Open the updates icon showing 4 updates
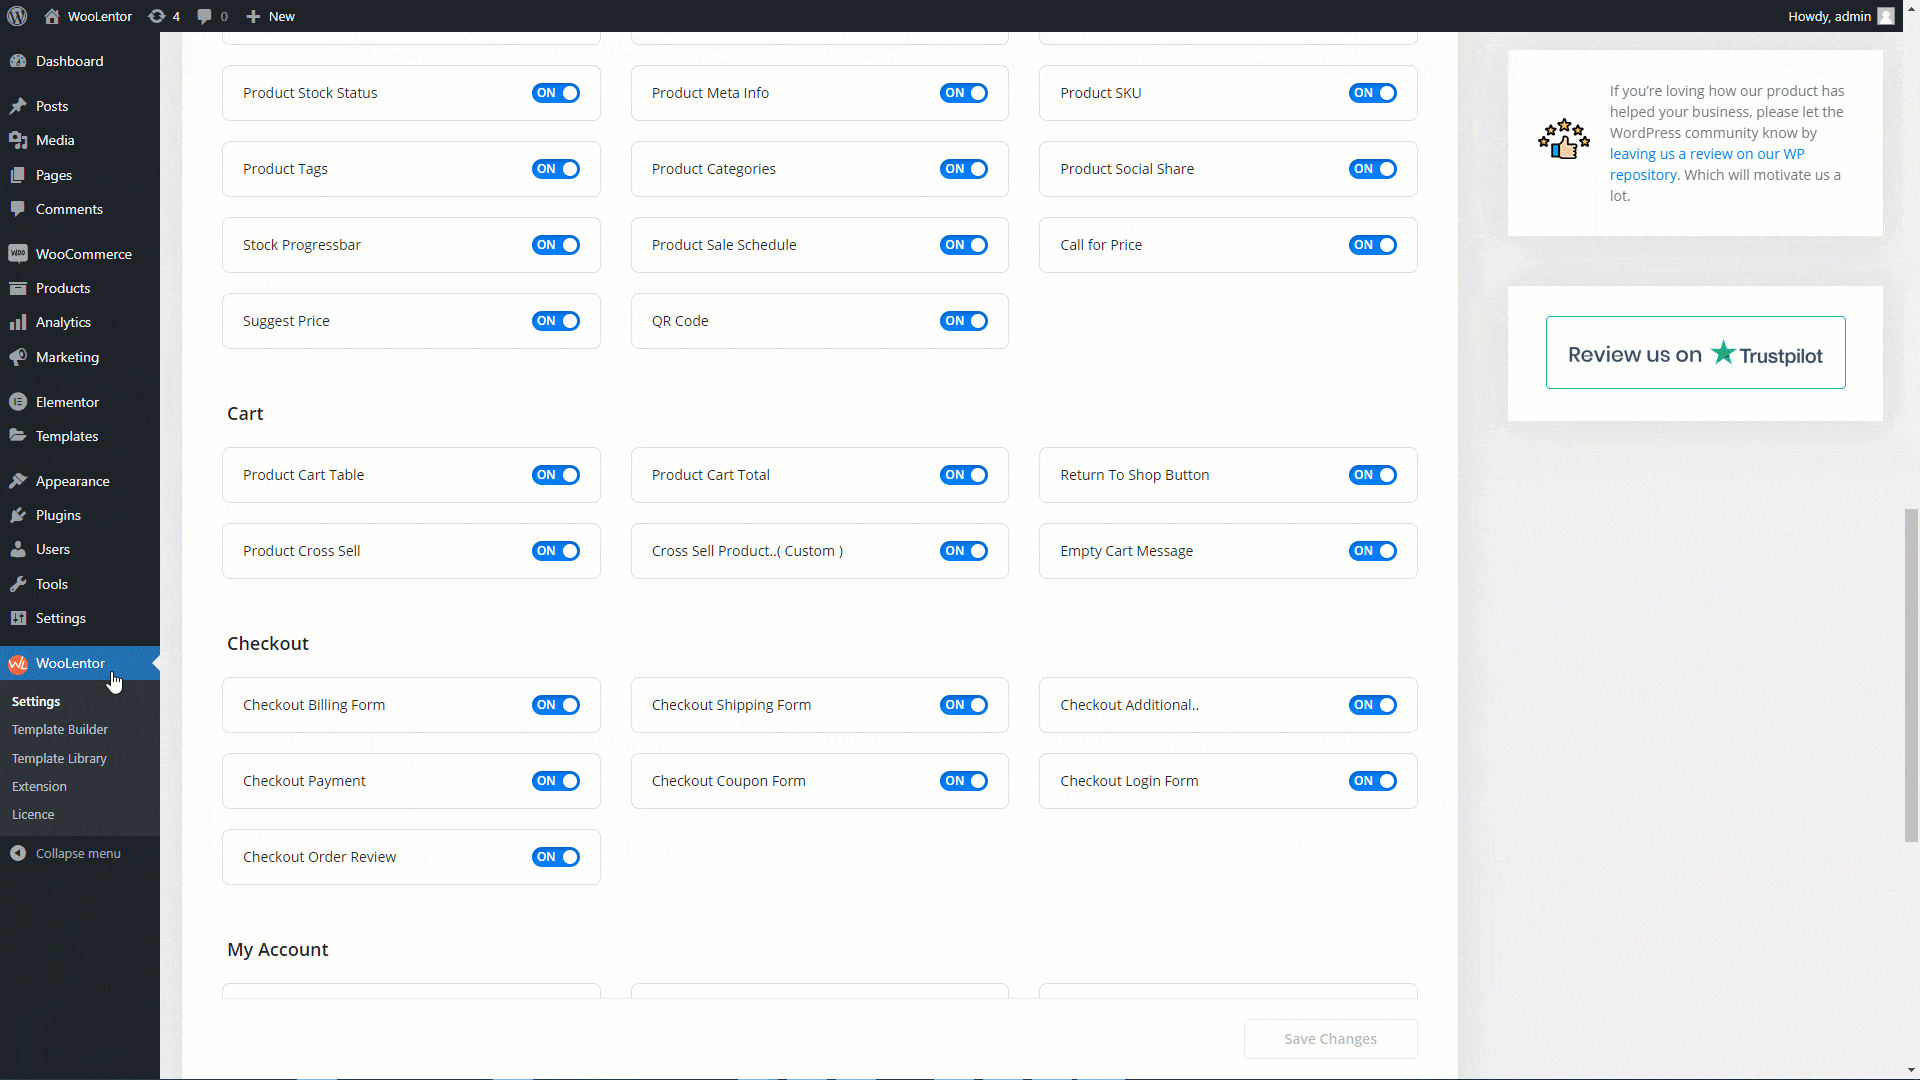1920x1080 pixels. (162, 16)
